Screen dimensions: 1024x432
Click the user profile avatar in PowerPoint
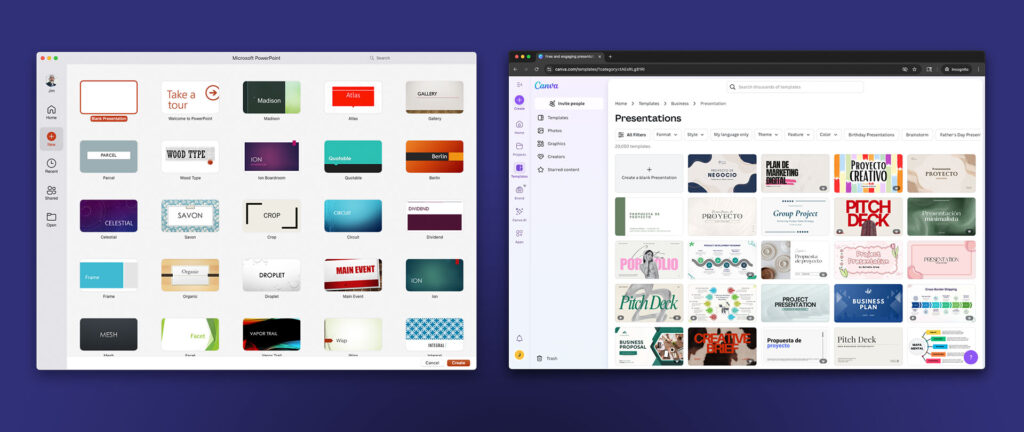click(51, 80)
